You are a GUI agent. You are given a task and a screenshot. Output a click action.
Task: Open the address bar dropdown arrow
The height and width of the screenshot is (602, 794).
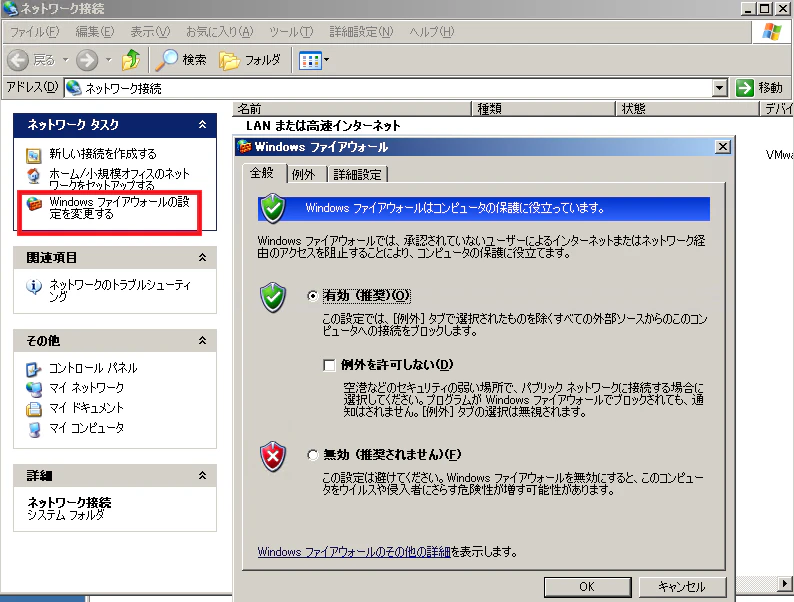pyautogui.click(x=720, y=88)
